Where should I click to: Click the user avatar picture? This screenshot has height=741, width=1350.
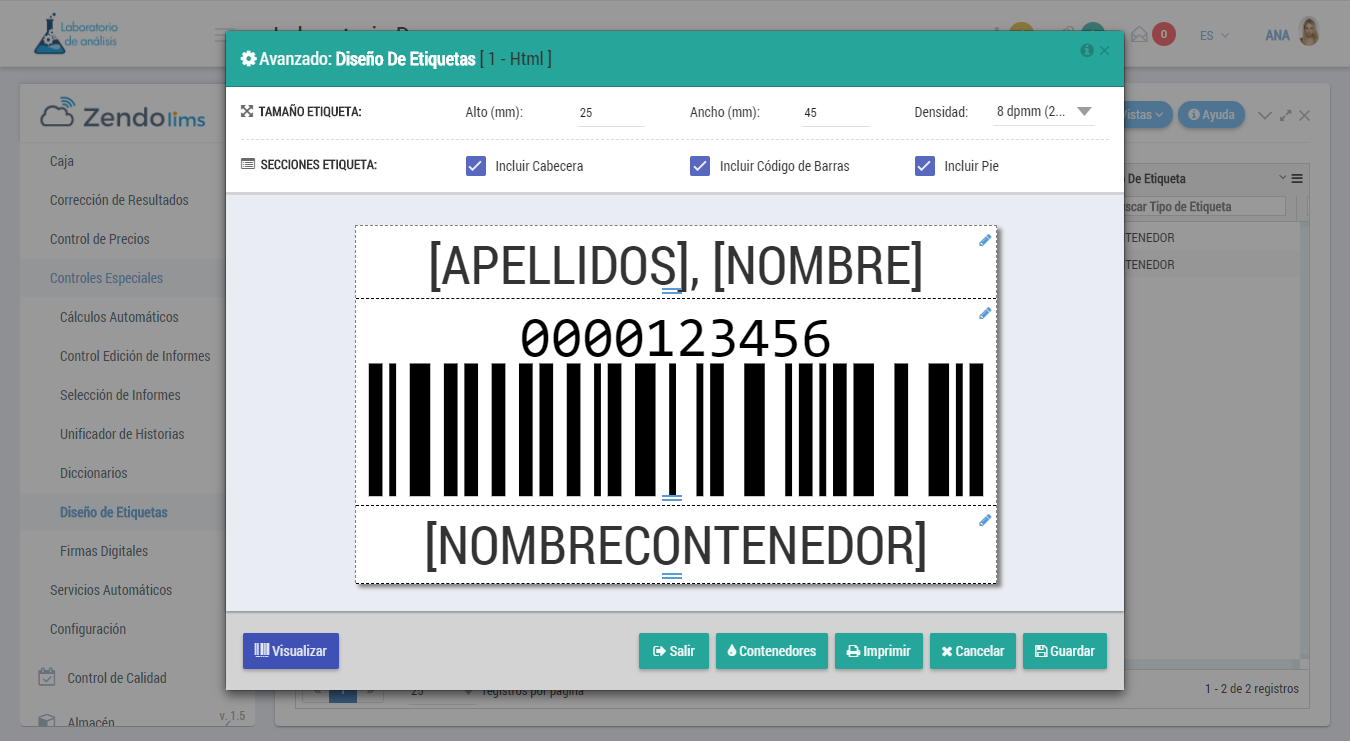pyautogui.click(x=1308, y=33)
